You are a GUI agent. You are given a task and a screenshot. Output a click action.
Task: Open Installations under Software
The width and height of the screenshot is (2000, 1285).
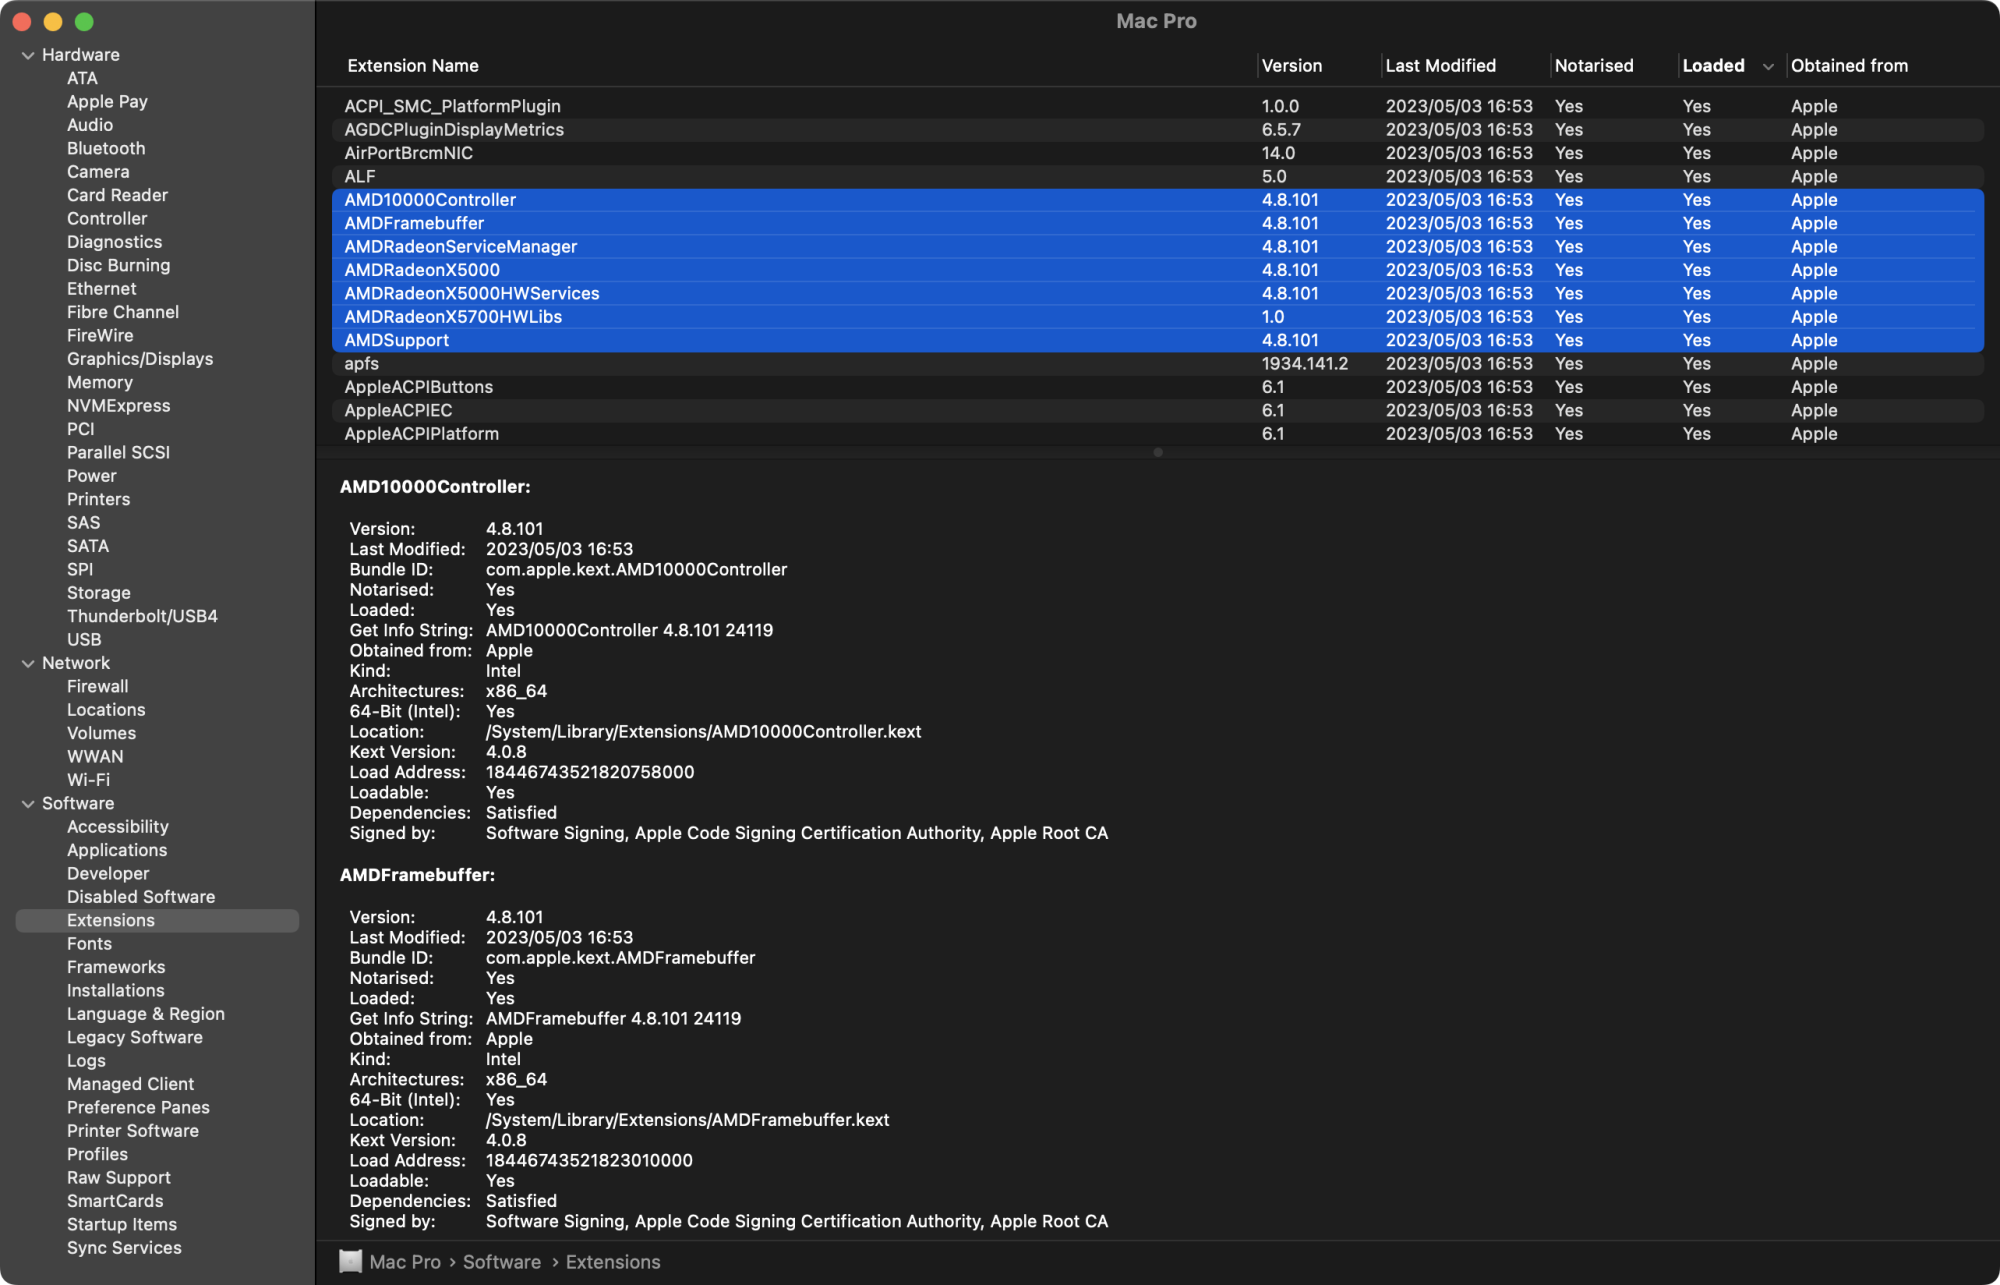coord(115,991)
